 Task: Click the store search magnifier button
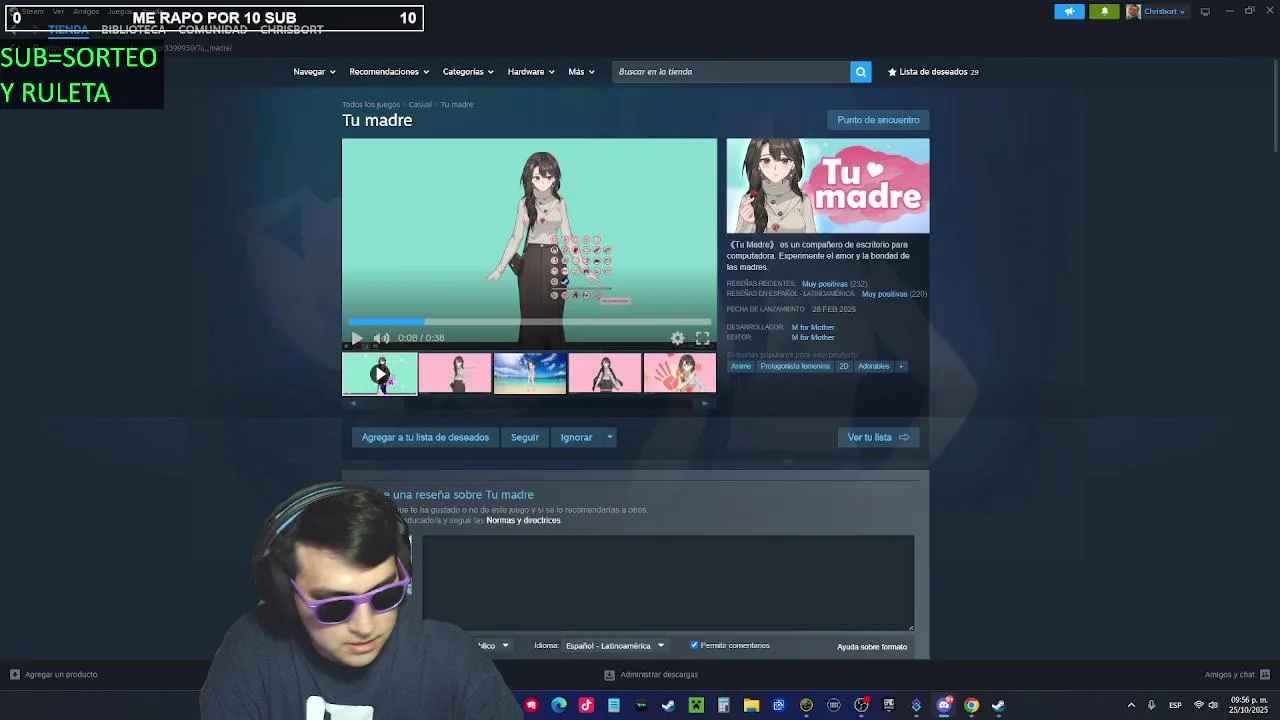pyautogui.click(x=860, y=72)
